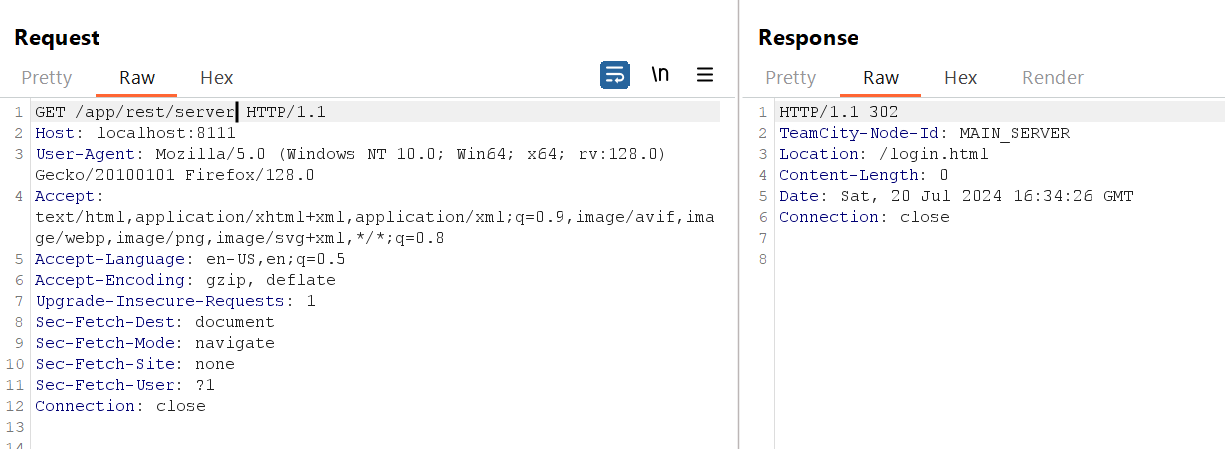
Task: Click the text/html,application/xhtml+xml accept value line
Action: (x=375, y=217)
